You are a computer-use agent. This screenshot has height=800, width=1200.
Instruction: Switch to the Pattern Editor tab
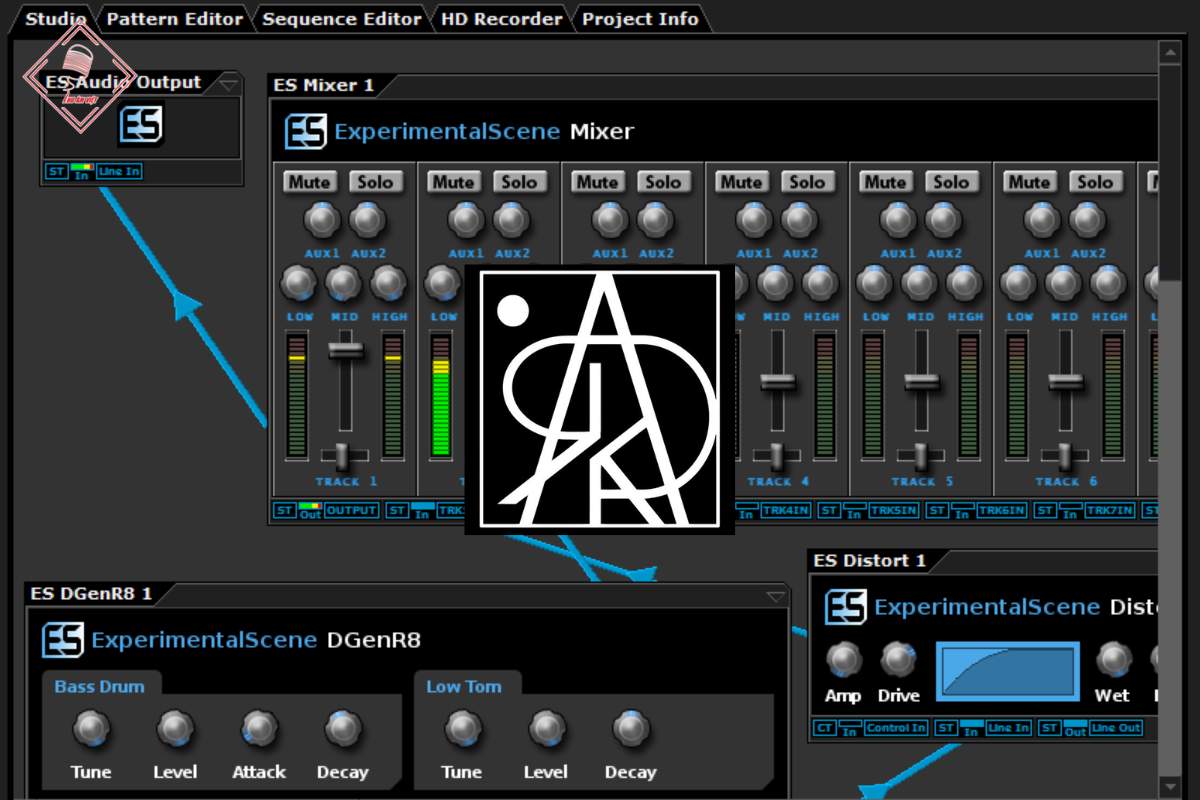tap(174, 19)
